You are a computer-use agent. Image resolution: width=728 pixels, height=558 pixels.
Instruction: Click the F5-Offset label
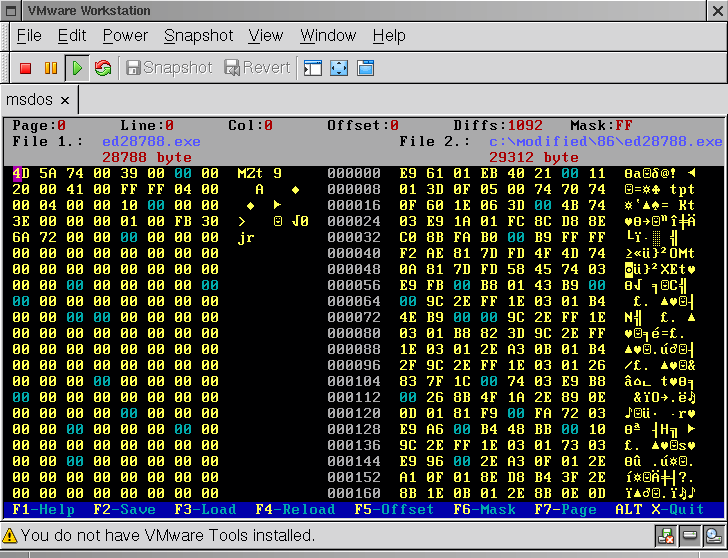[394, 509]
